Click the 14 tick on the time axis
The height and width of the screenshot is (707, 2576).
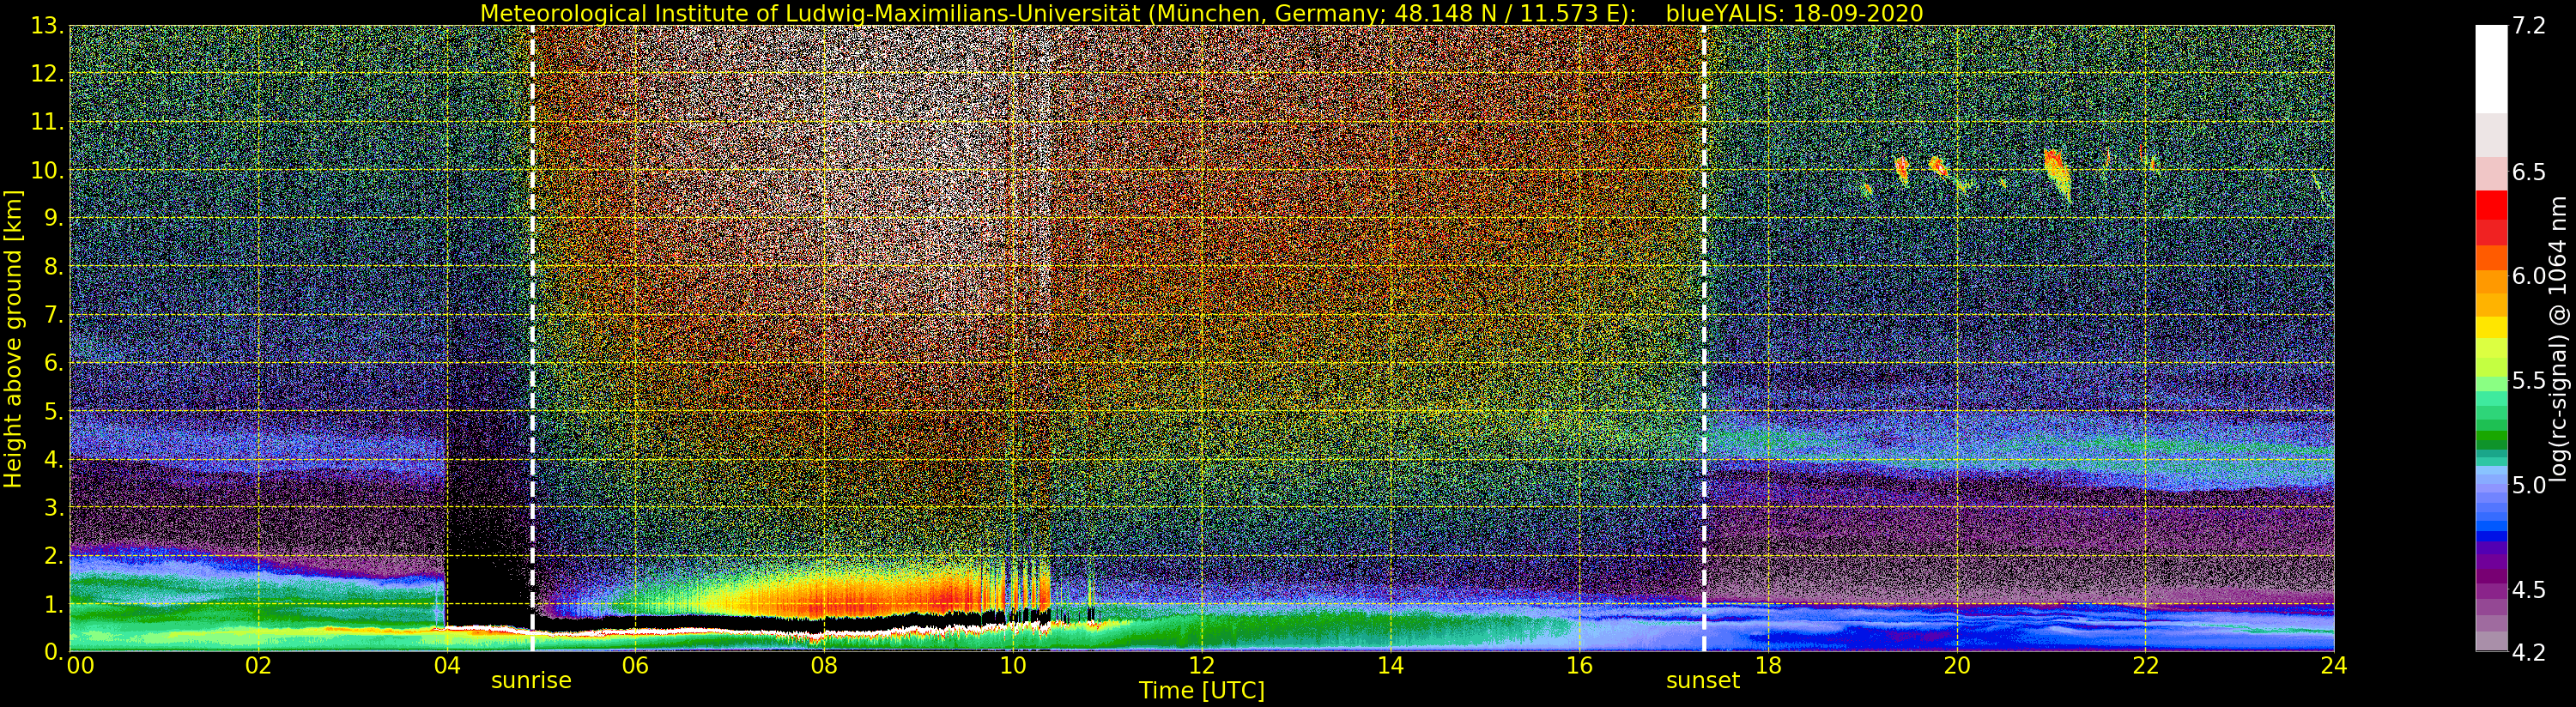pos(1390,666)
